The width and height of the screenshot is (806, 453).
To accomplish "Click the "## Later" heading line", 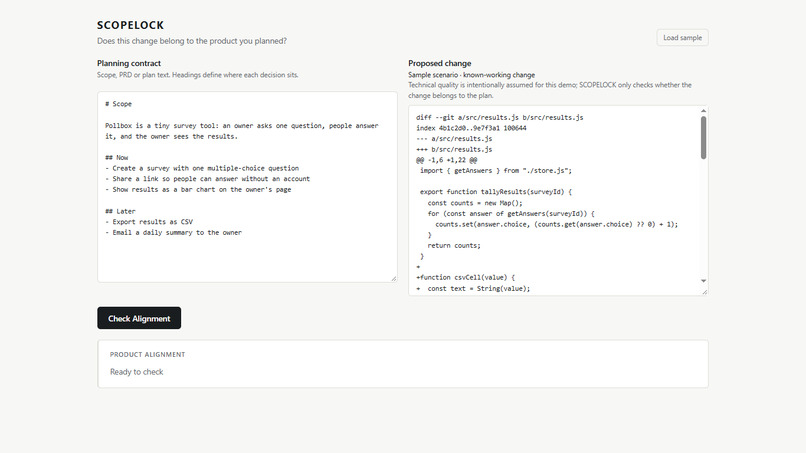I will pyautogui.click(x=120, y=211).
